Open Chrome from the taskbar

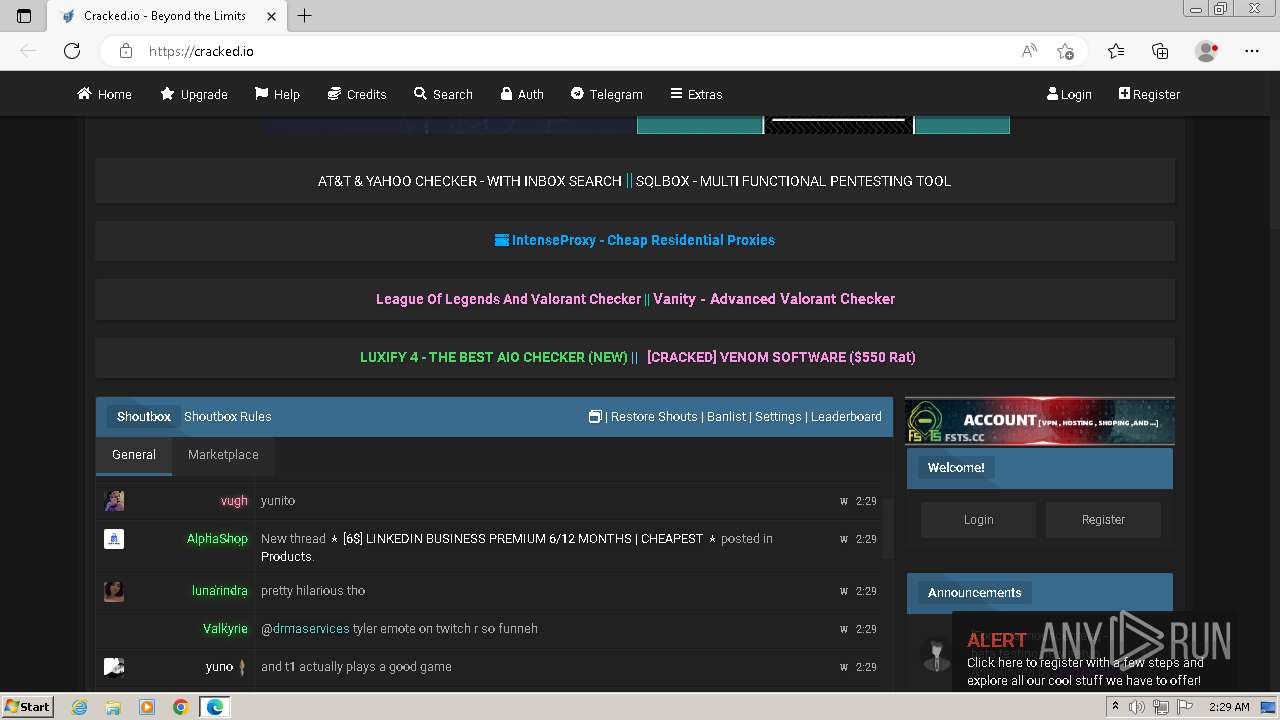tap(180, 707)
